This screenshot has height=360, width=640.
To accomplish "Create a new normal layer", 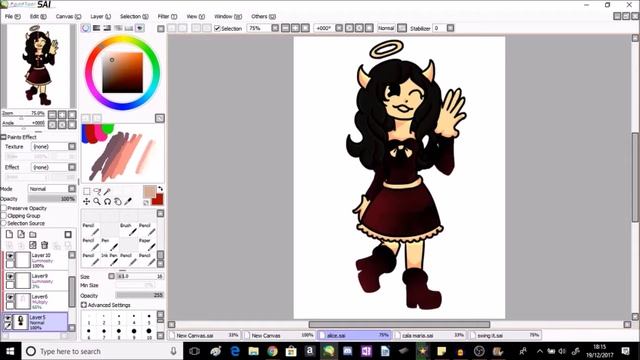I will click(x=9, y=234).
